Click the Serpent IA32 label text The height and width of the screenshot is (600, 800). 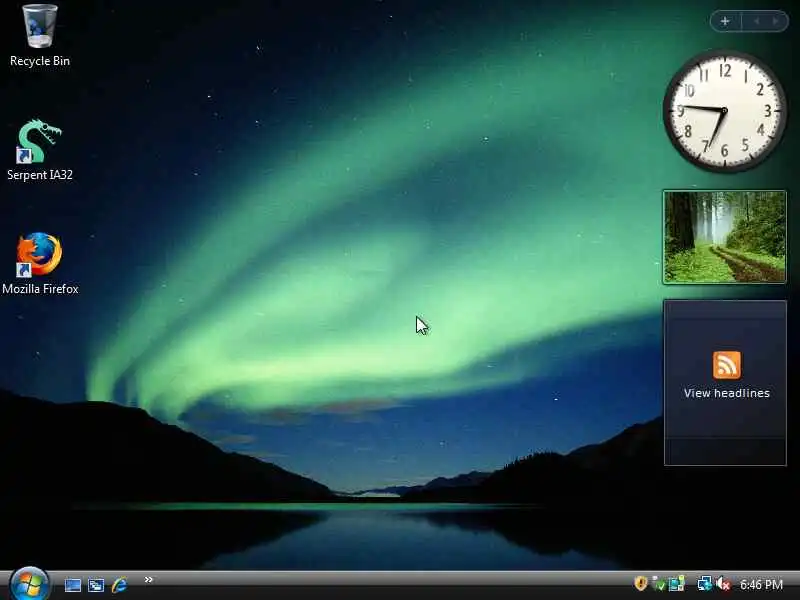(x=40, y=174)
